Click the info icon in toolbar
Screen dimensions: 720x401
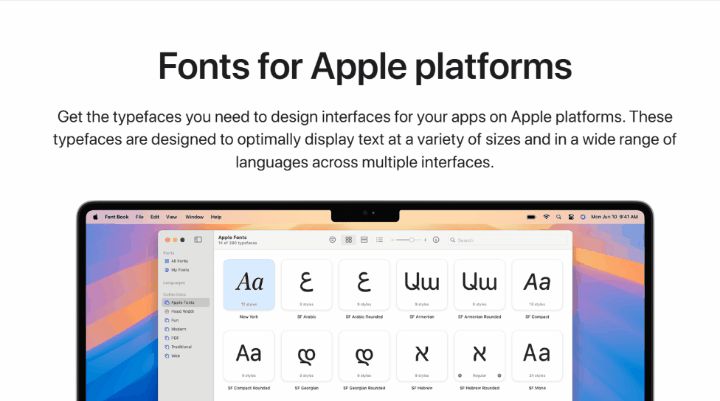(x=436, y=240)
